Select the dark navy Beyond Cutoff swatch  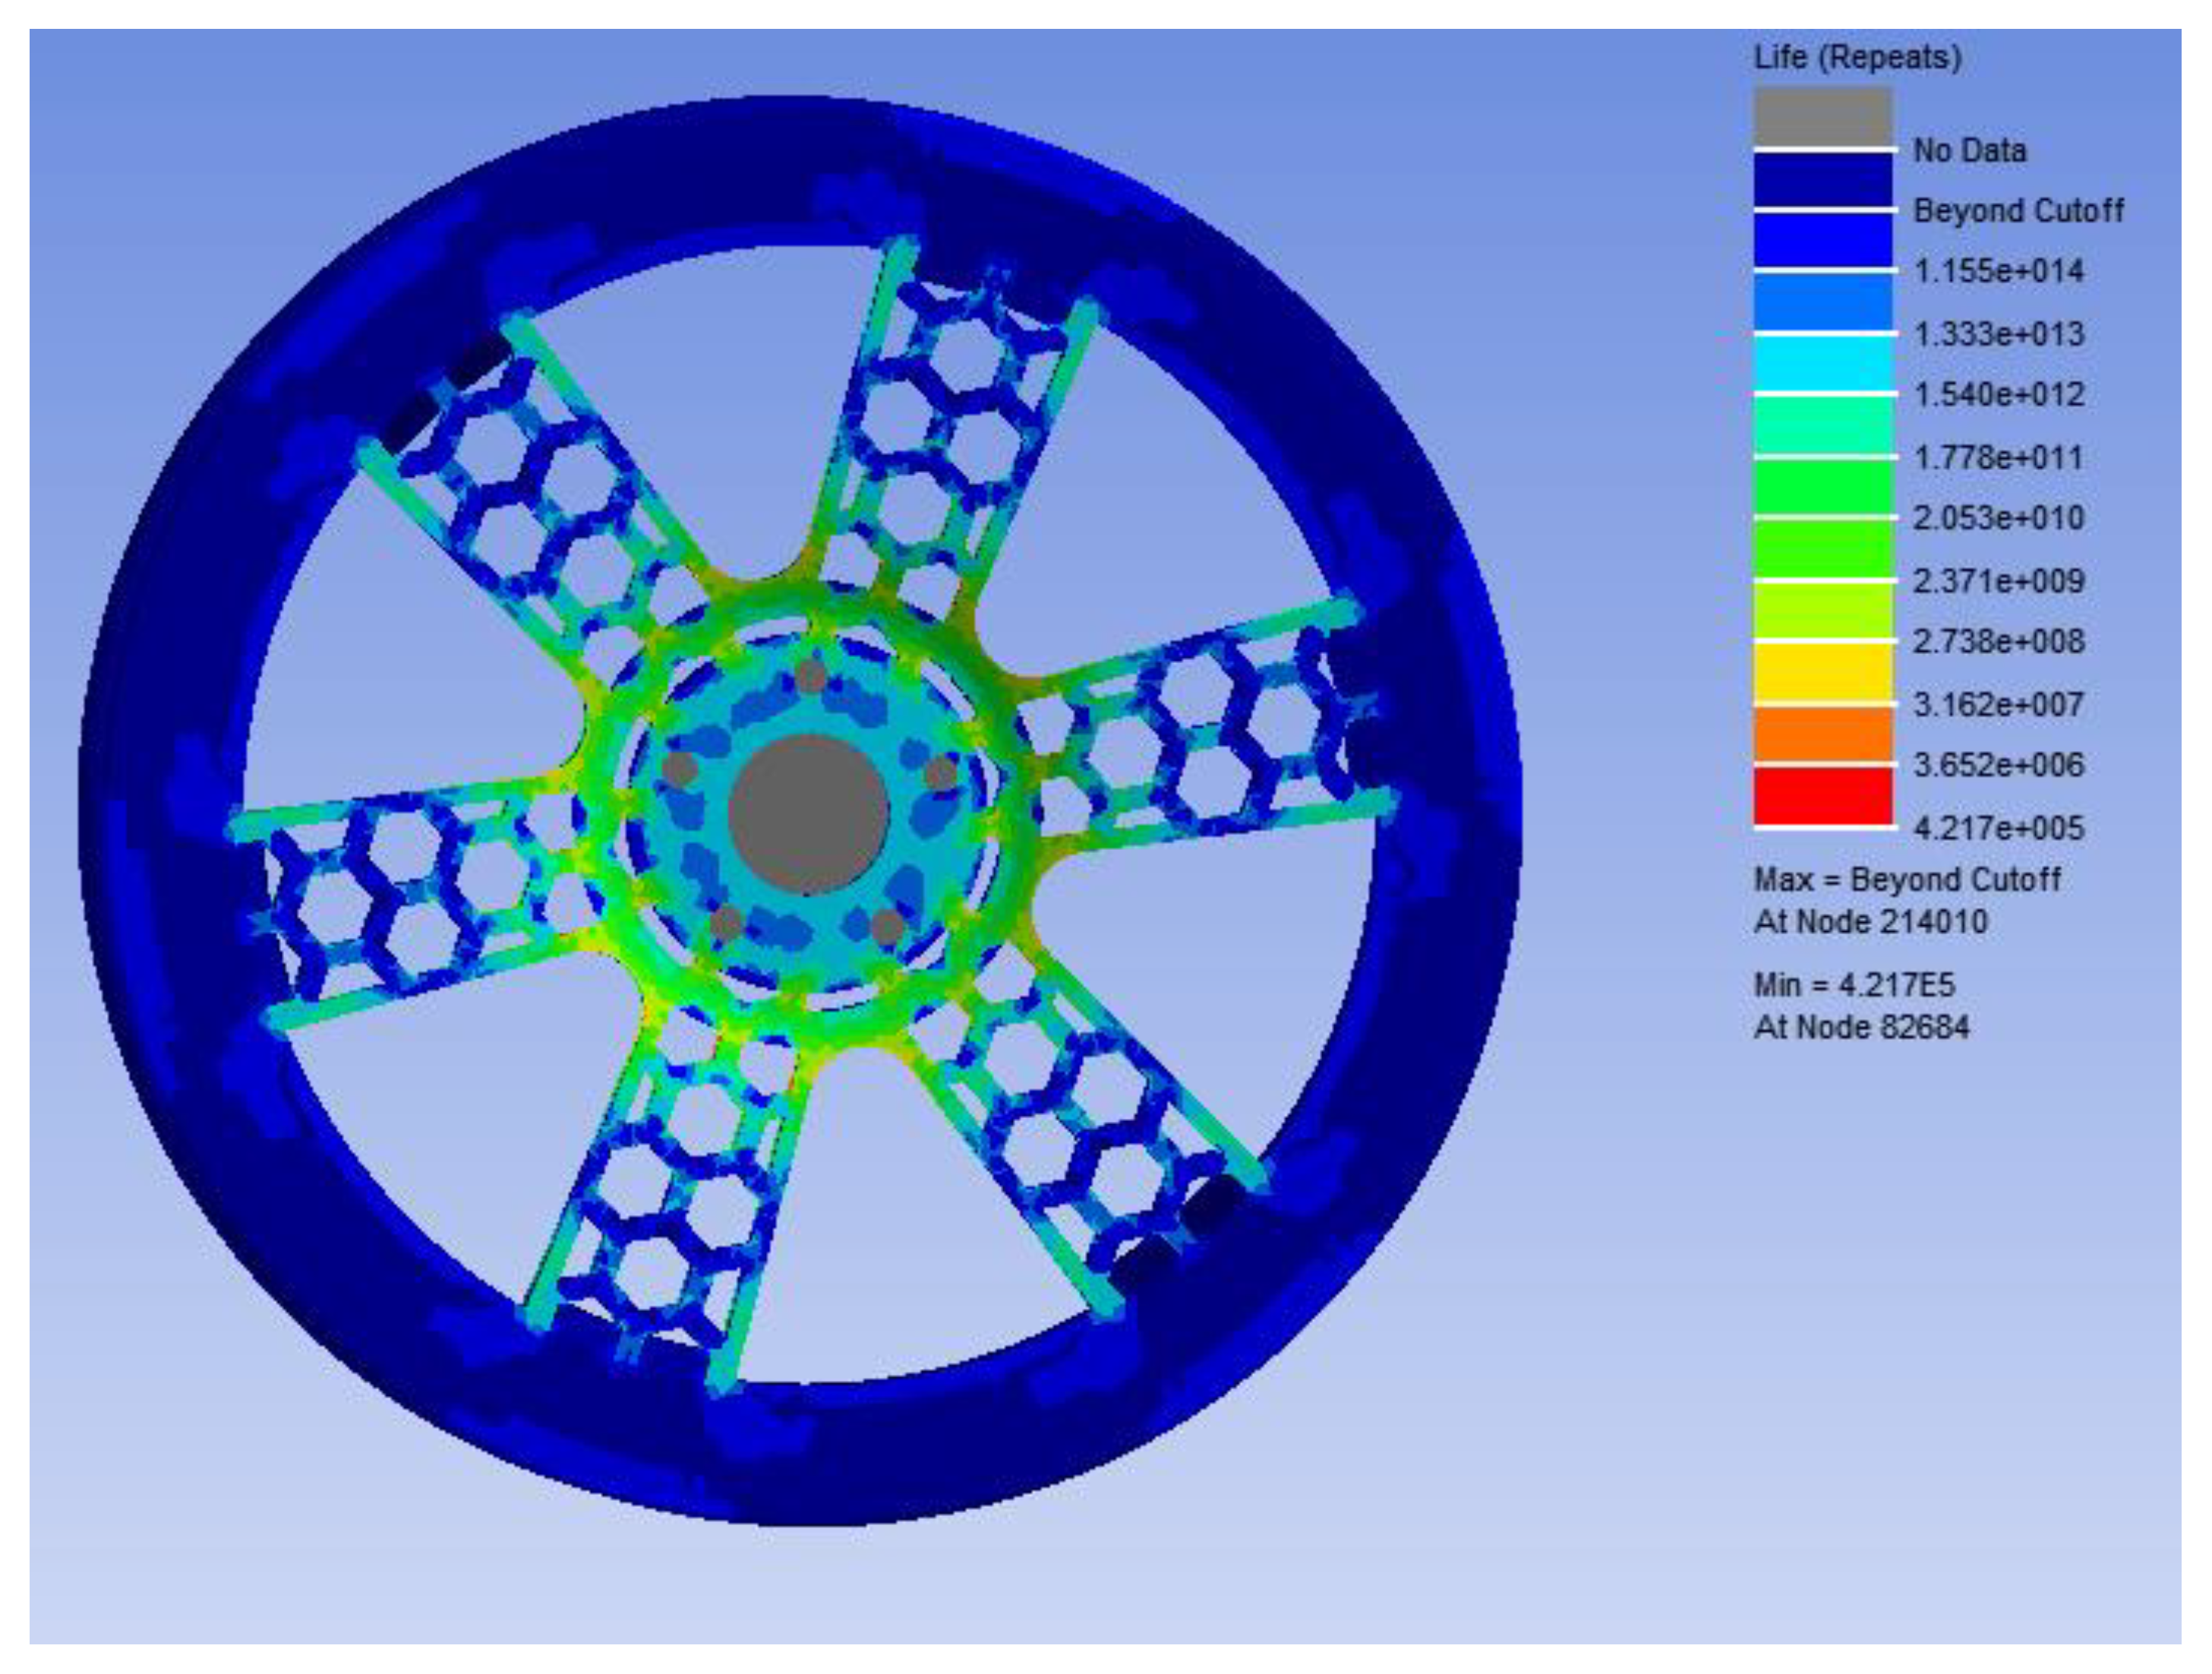click(x=1823, y=180)
